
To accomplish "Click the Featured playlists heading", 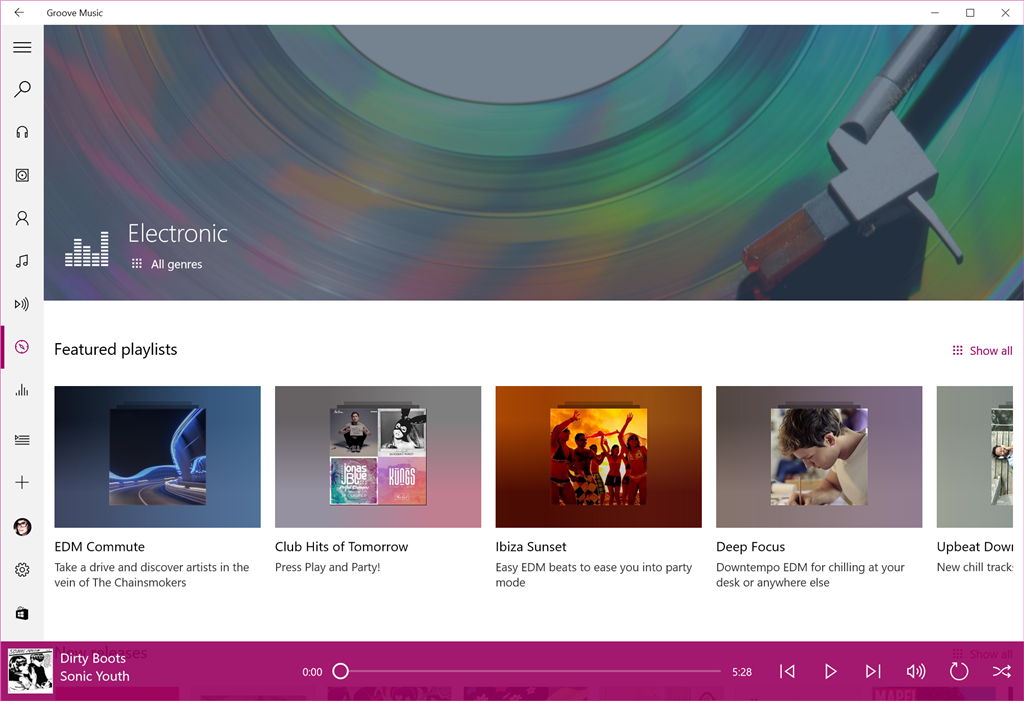I will (116, 350).
